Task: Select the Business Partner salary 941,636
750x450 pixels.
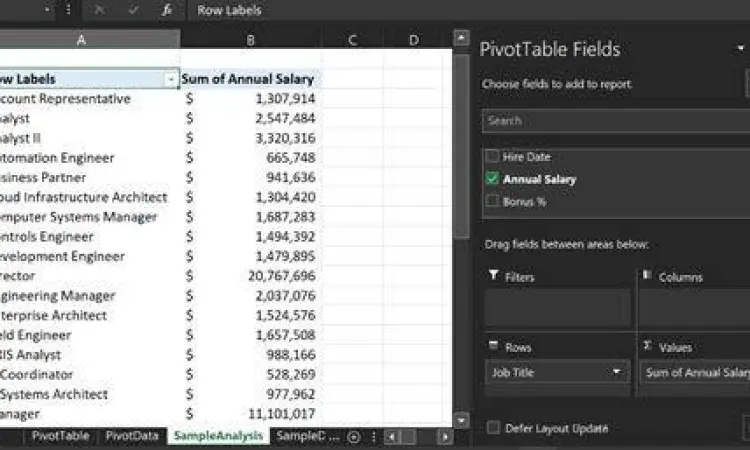Action: [x=251, y=177]
